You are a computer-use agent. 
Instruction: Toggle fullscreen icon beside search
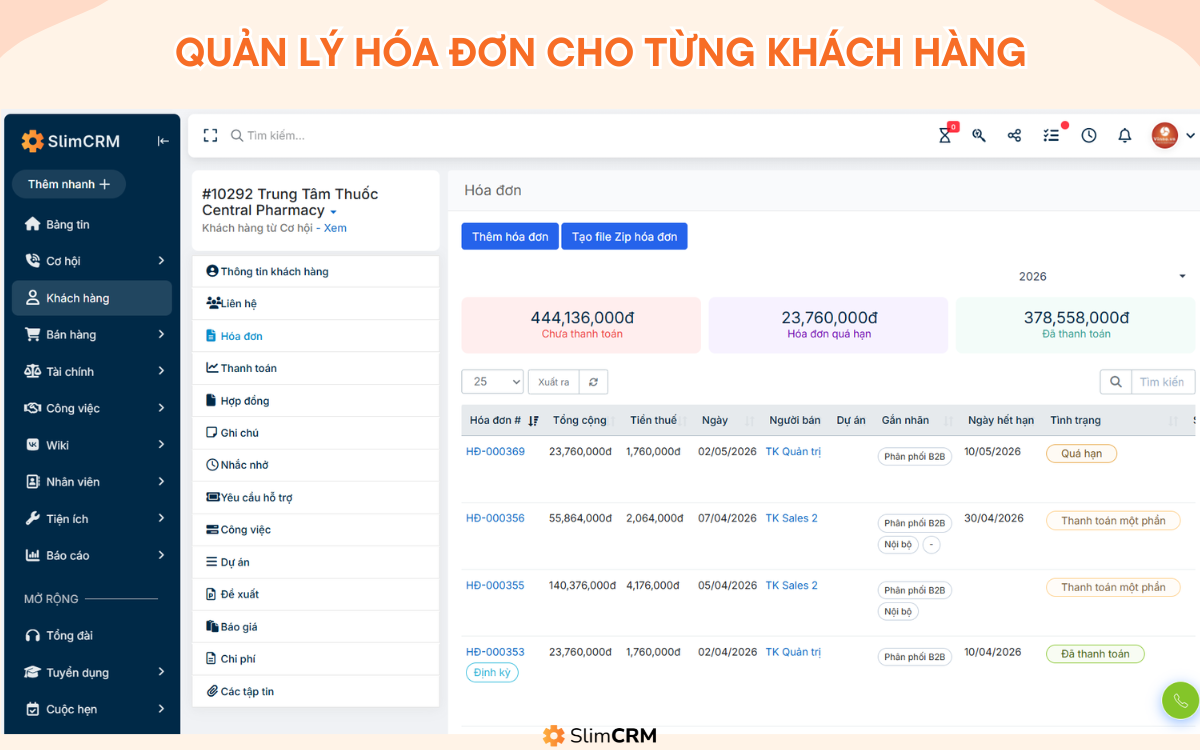click(210, 135)
